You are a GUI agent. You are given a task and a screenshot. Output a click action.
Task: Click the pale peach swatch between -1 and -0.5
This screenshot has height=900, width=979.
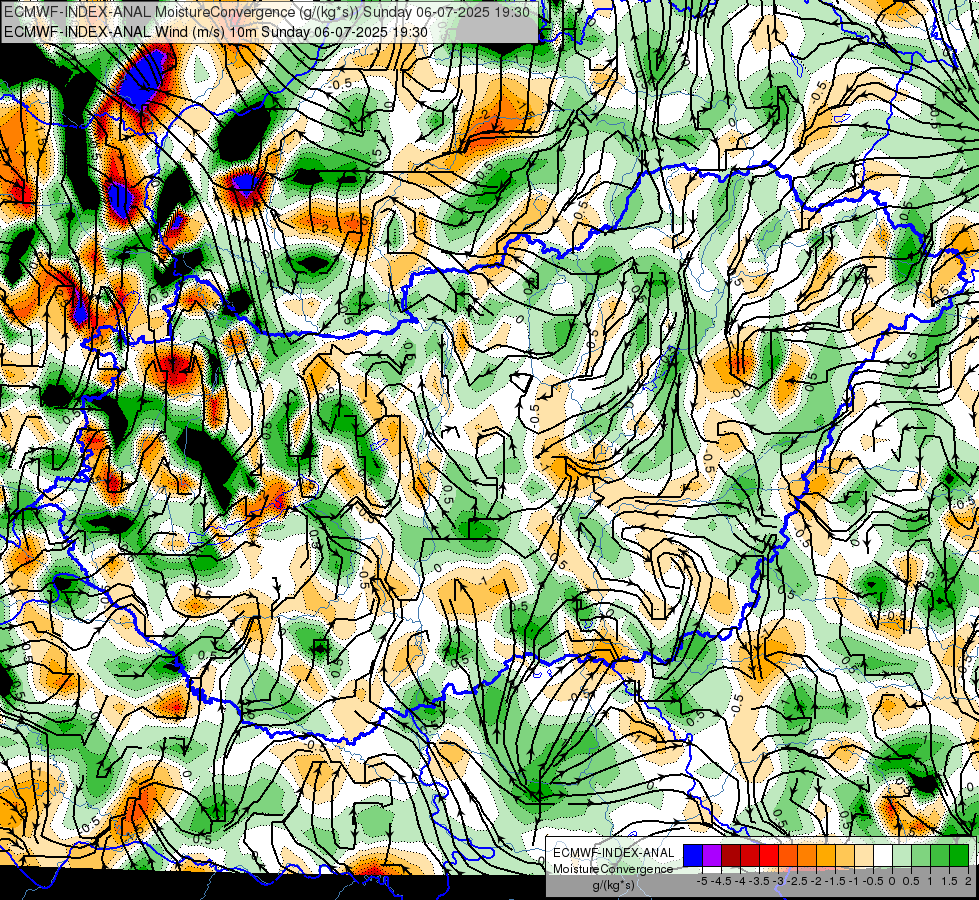coord(864,856)
